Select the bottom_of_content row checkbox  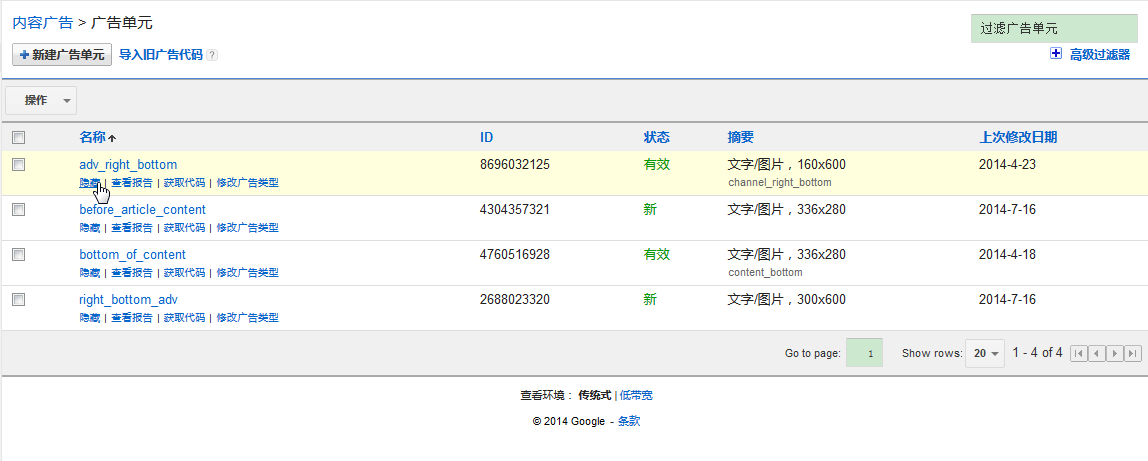click(18, 254)
